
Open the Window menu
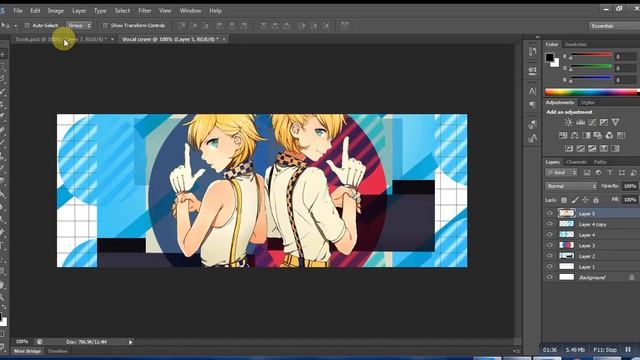pyautogui.click(x=190, y=11)
